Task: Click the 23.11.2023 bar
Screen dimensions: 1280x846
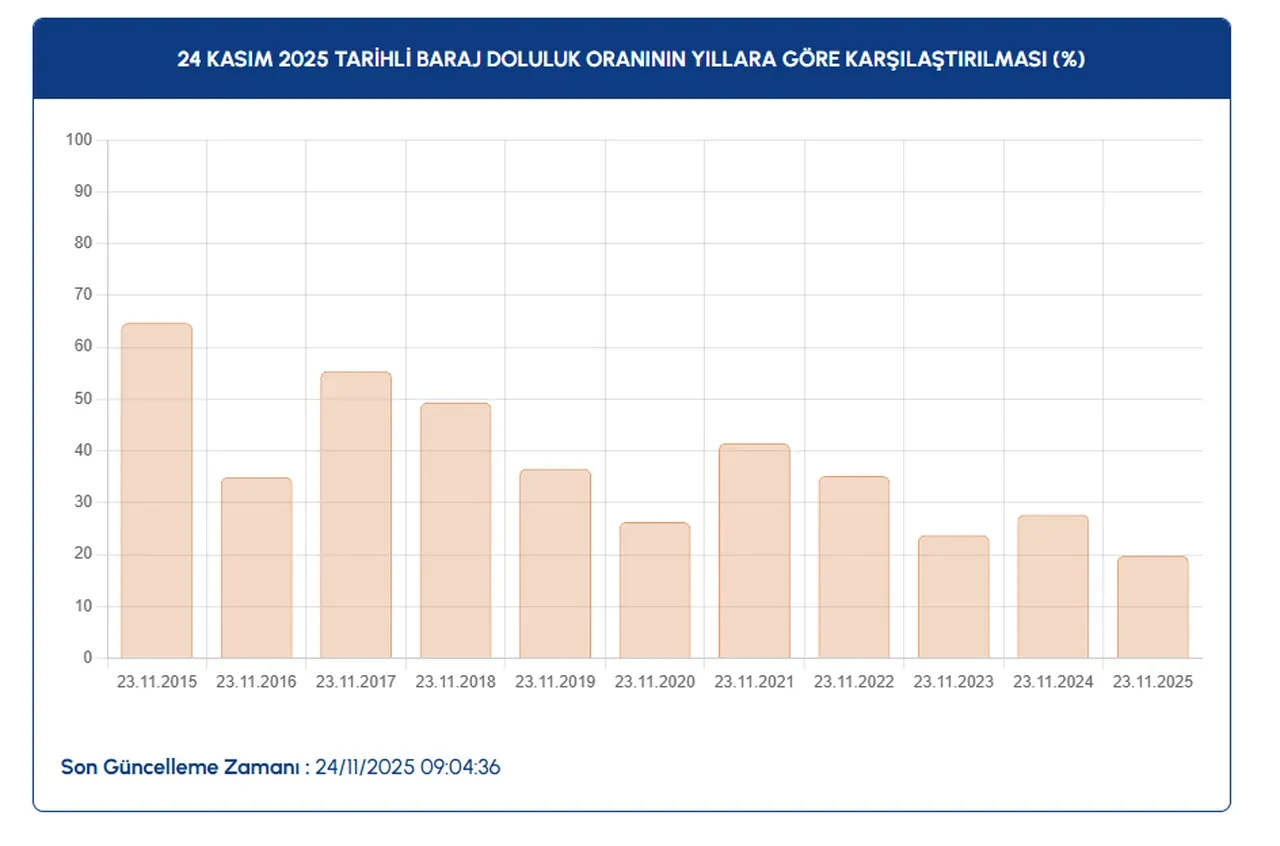Action: [953, 596]
